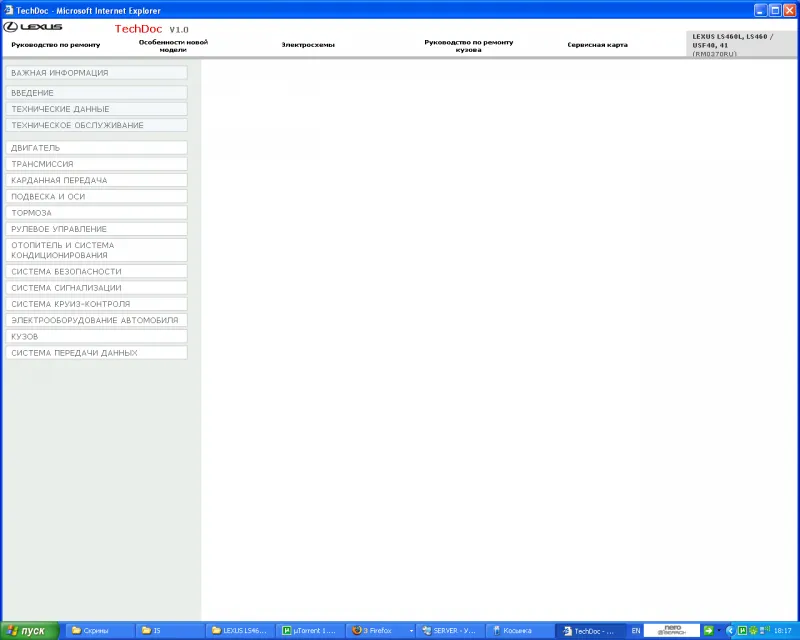Expand the ТОРМОЗА category
The height and width of the screenshot is (640, 800).
(96, 213)
